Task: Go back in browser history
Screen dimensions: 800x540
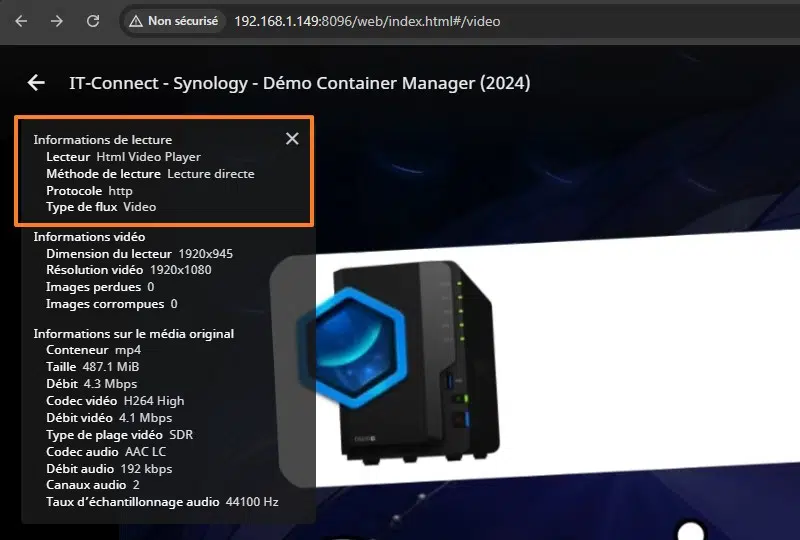Action: coord(21,21)
